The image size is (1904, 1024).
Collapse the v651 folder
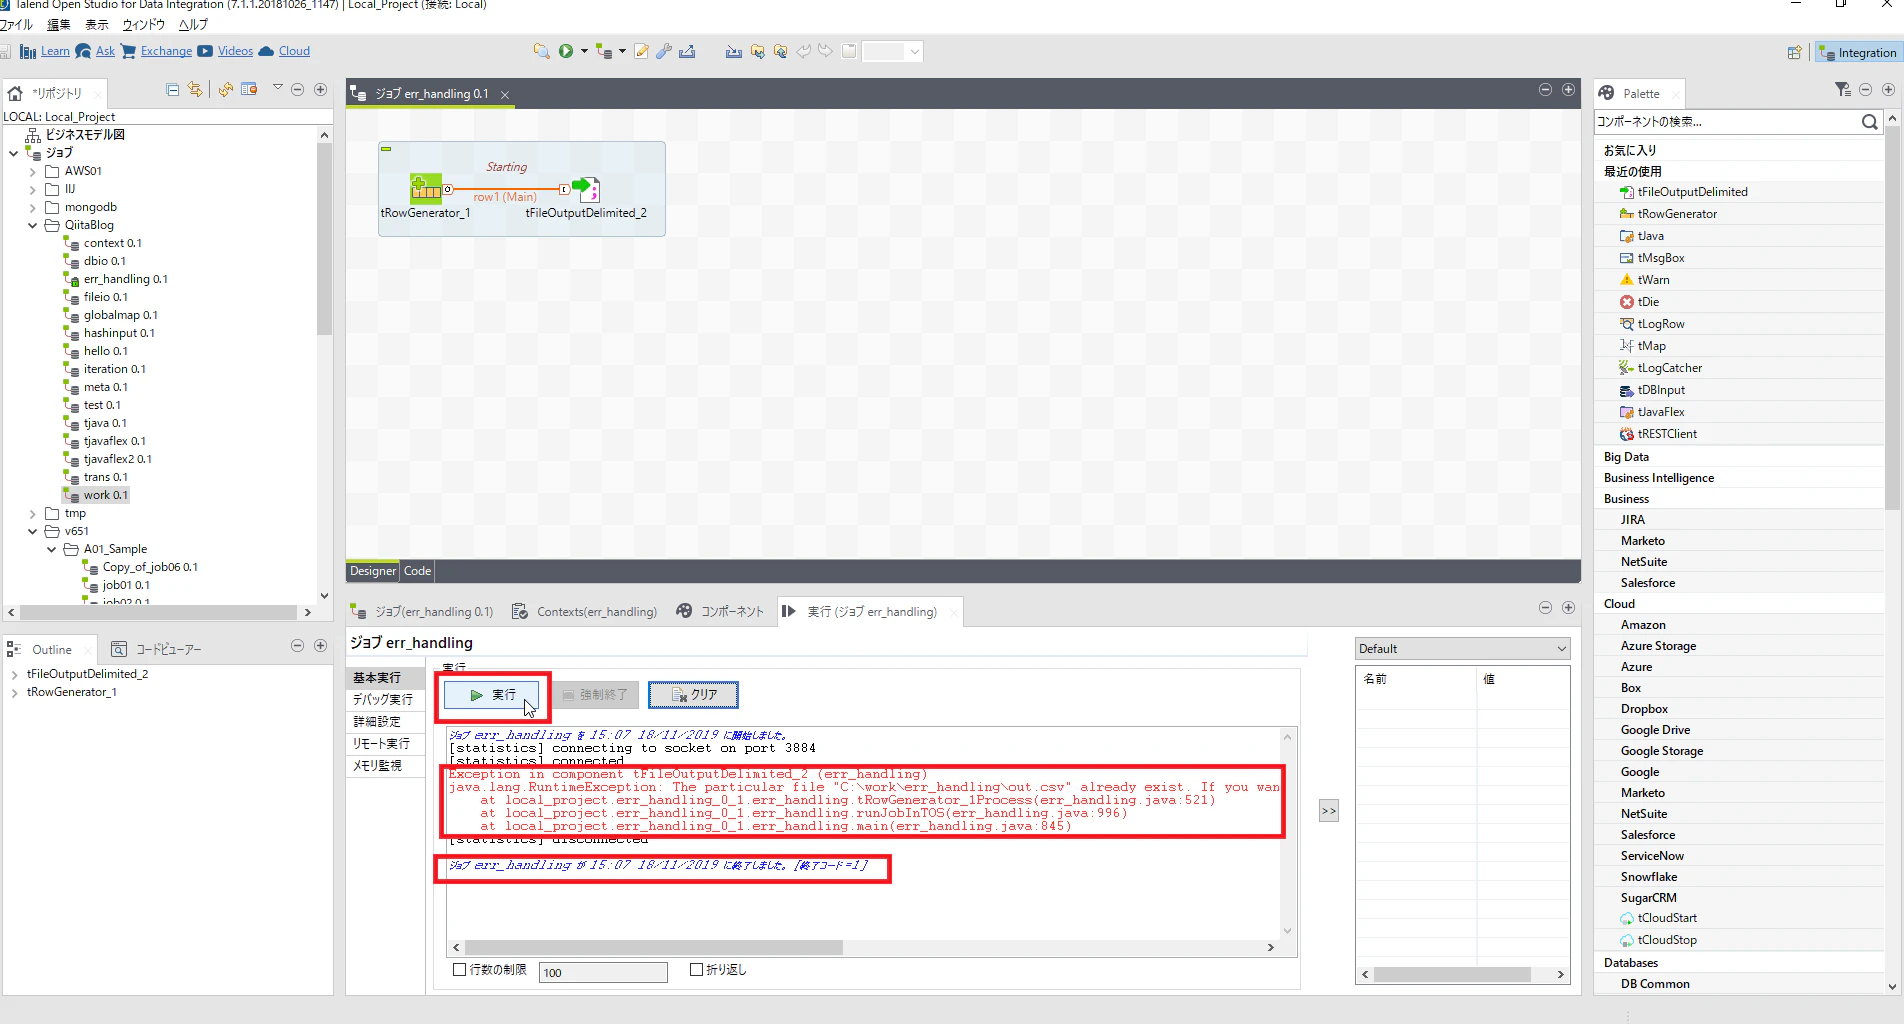point(32,532)
